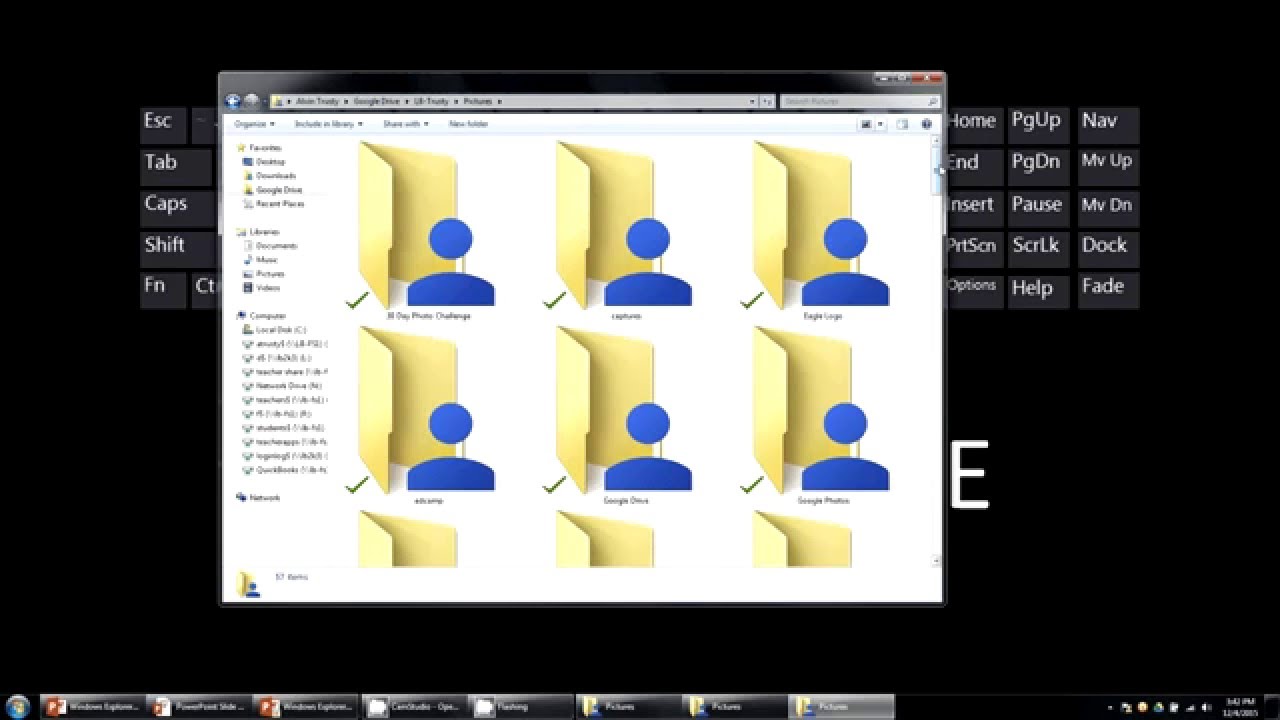Open Recent Places under Favorites
The height and width of the screenshot is (720, 1280).
tap(274, 203)
